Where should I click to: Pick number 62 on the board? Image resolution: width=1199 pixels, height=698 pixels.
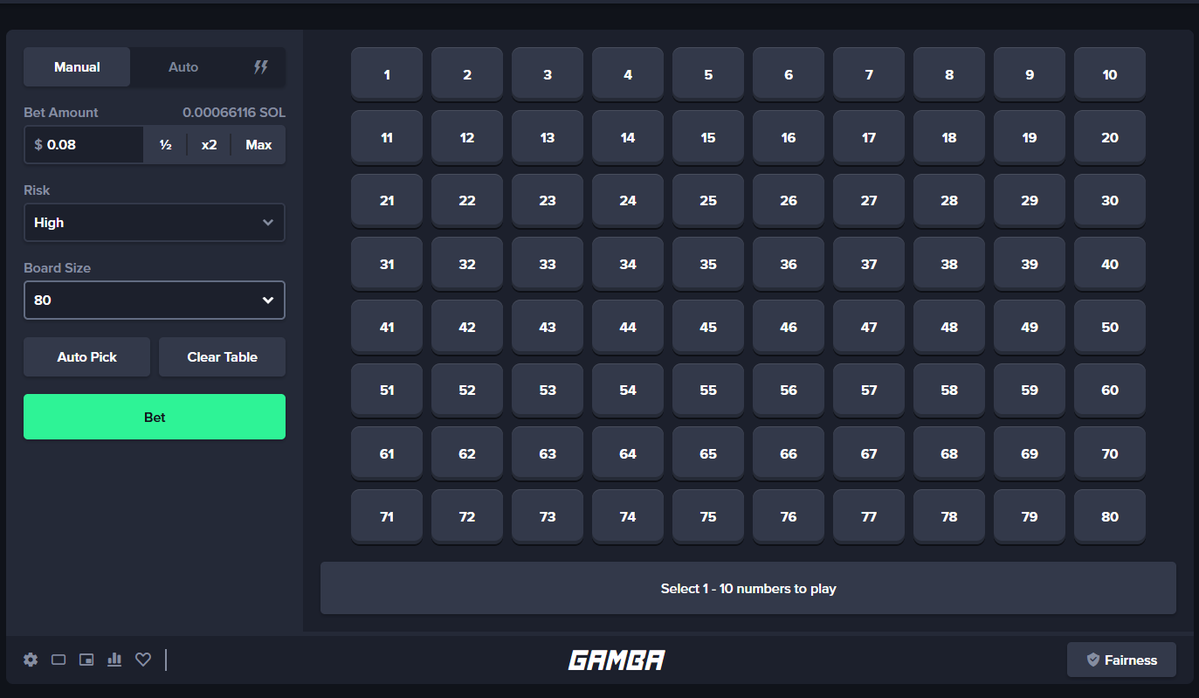[467, 453]
